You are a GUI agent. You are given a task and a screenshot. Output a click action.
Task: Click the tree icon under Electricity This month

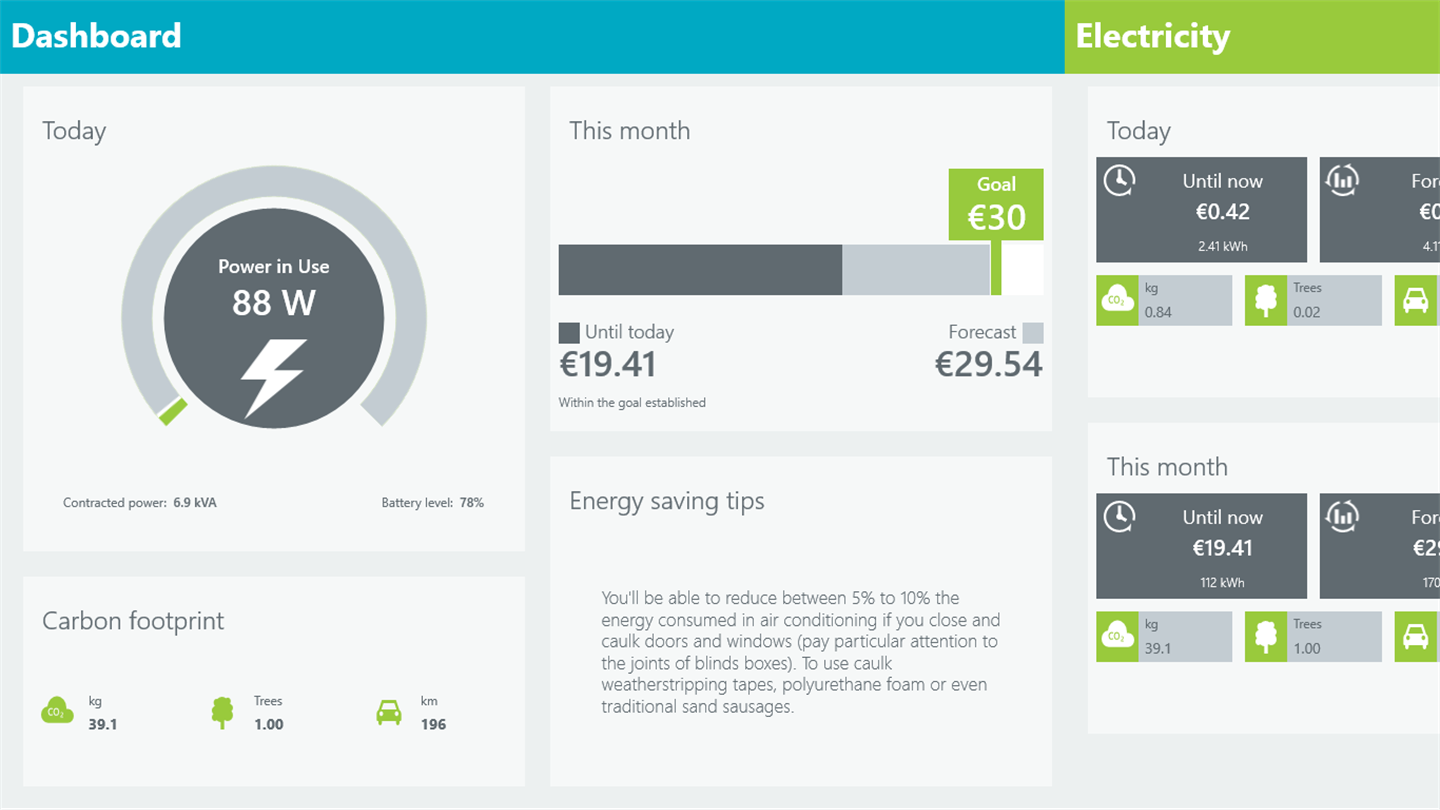(1265, 637)
